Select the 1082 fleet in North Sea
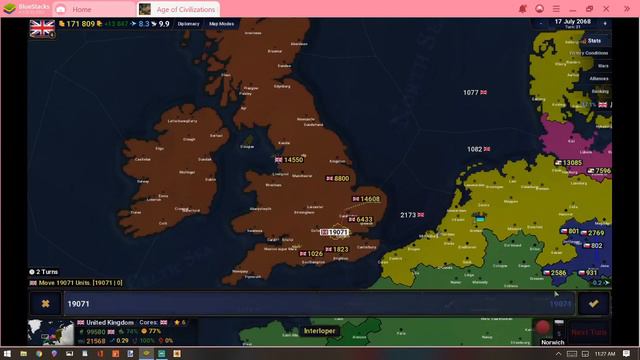This screenshot has height=360, width=640. coord(478,149)
